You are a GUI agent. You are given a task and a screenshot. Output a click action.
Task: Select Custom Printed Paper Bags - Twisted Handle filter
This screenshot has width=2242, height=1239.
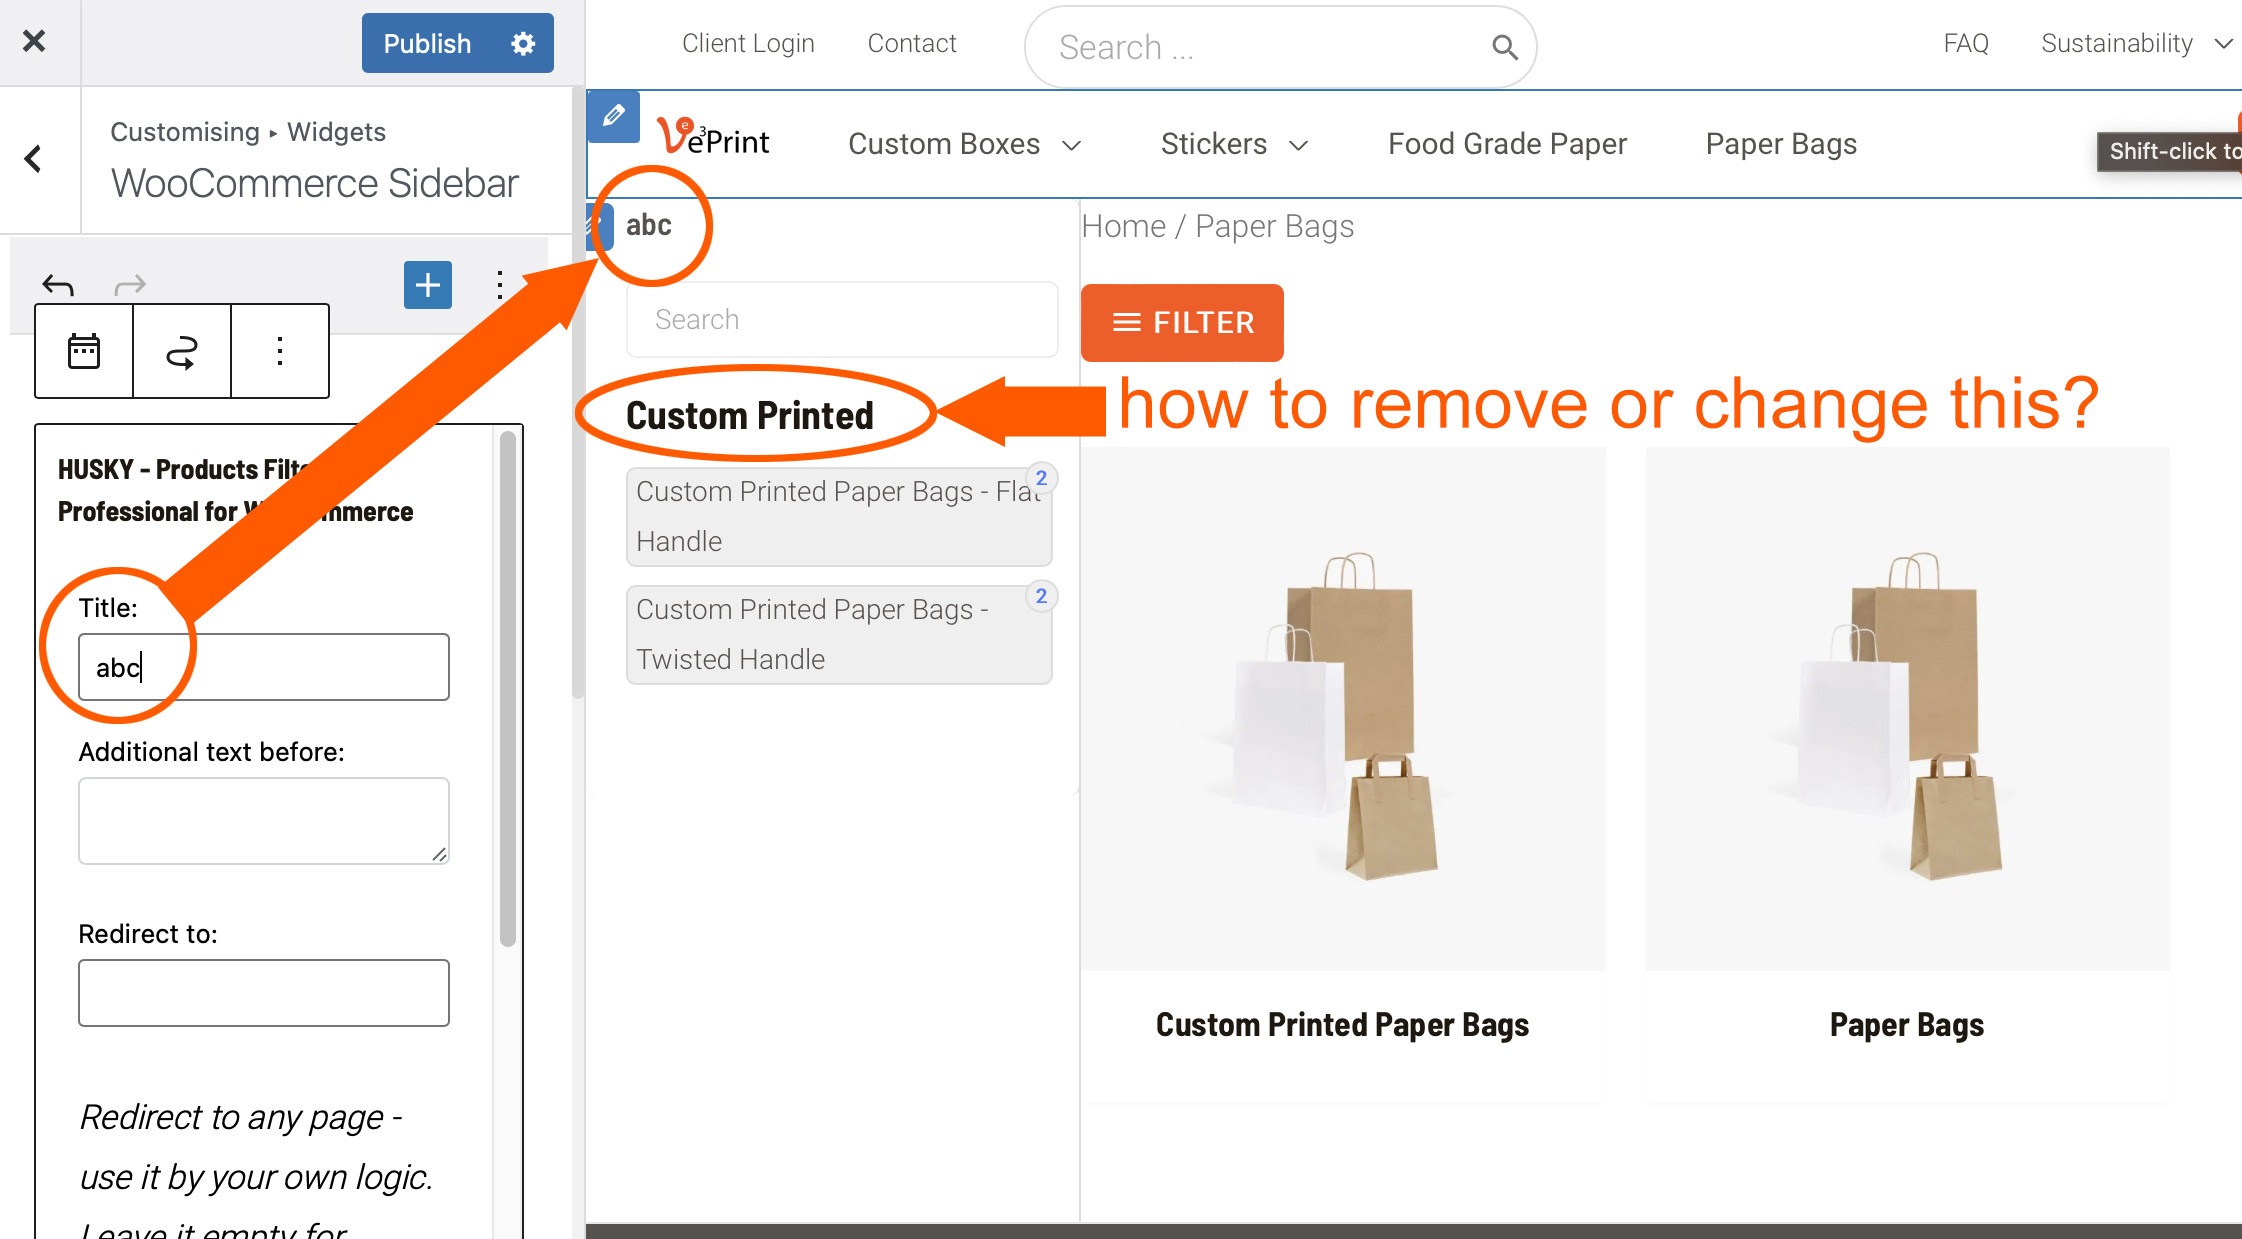tap(838, 635)
